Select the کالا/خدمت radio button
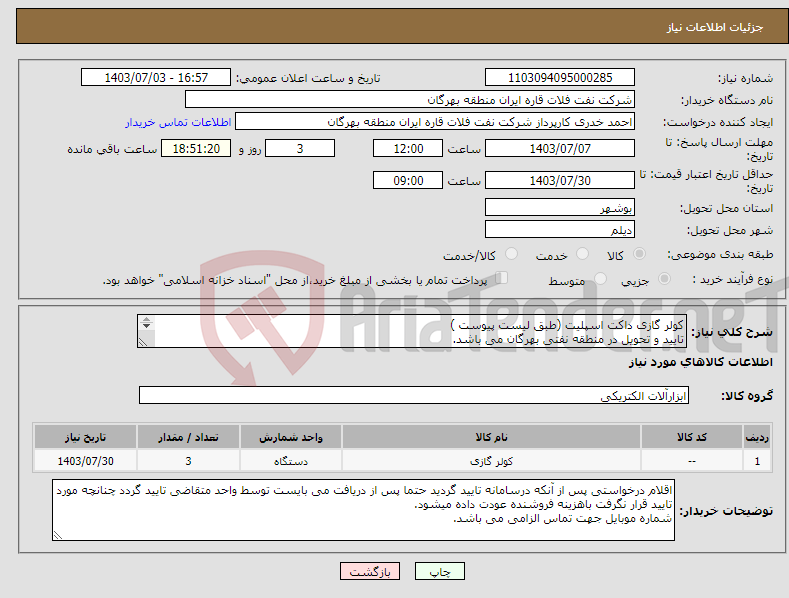Screen dimensions: 789x598 [x=511, y=254]
